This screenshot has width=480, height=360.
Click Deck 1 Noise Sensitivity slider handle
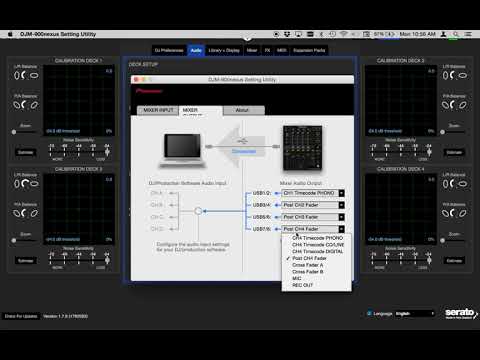pos(107,152)
